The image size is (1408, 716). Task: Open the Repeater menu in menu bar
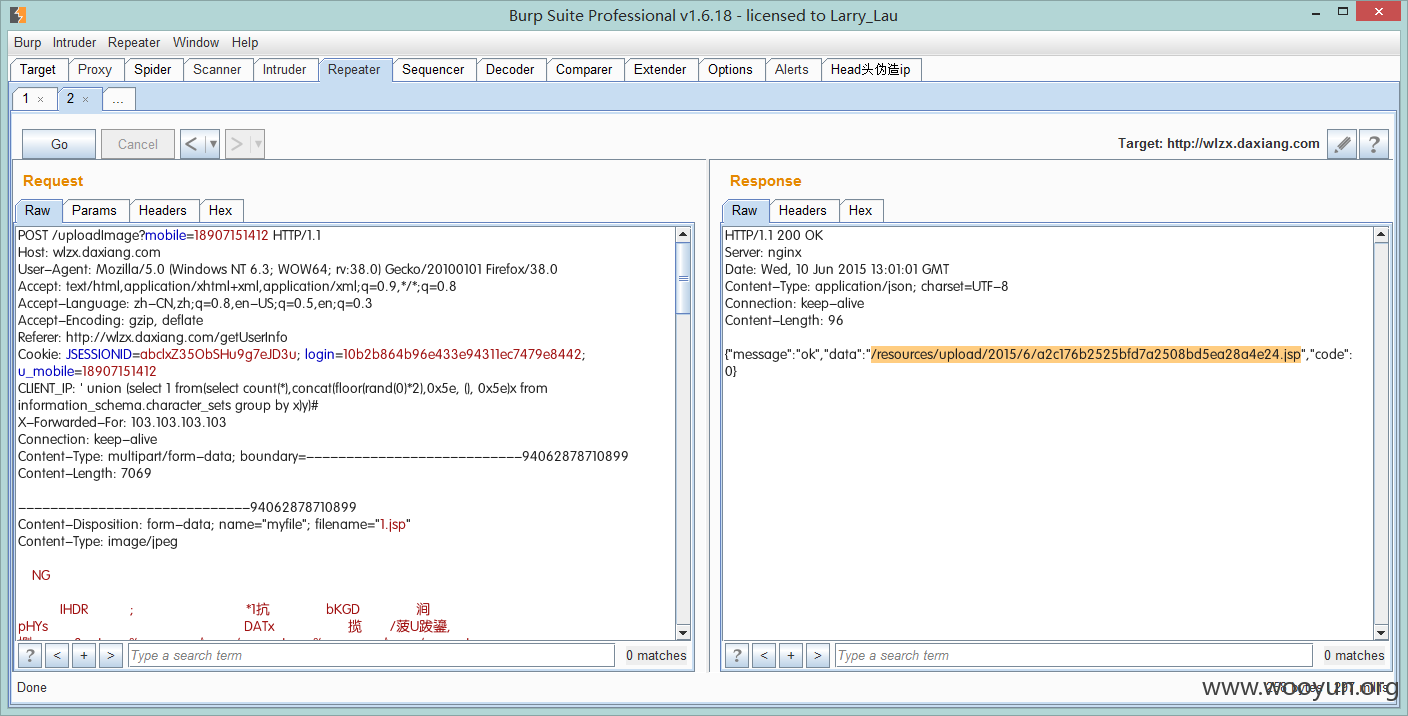click(134, 42)
